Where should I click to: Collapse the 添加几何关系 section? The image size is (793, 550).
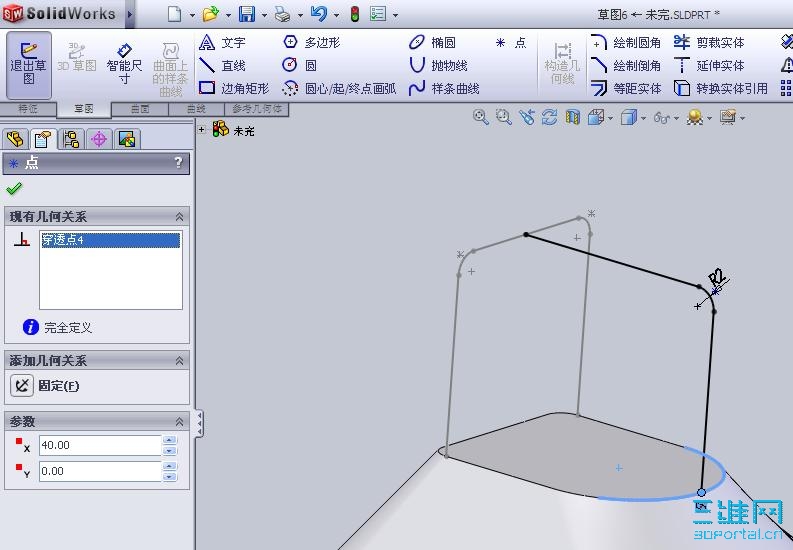(179, 360)
